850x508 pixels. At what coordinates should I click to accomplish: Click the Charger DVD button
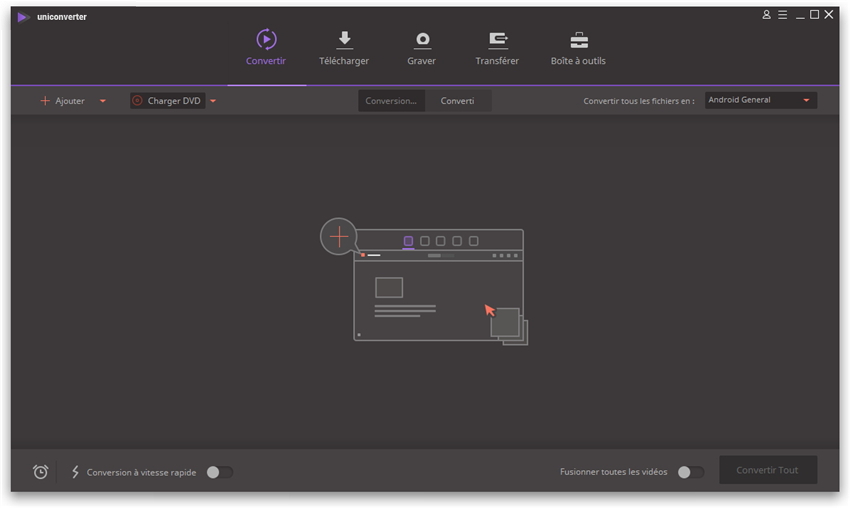[168, 101]
